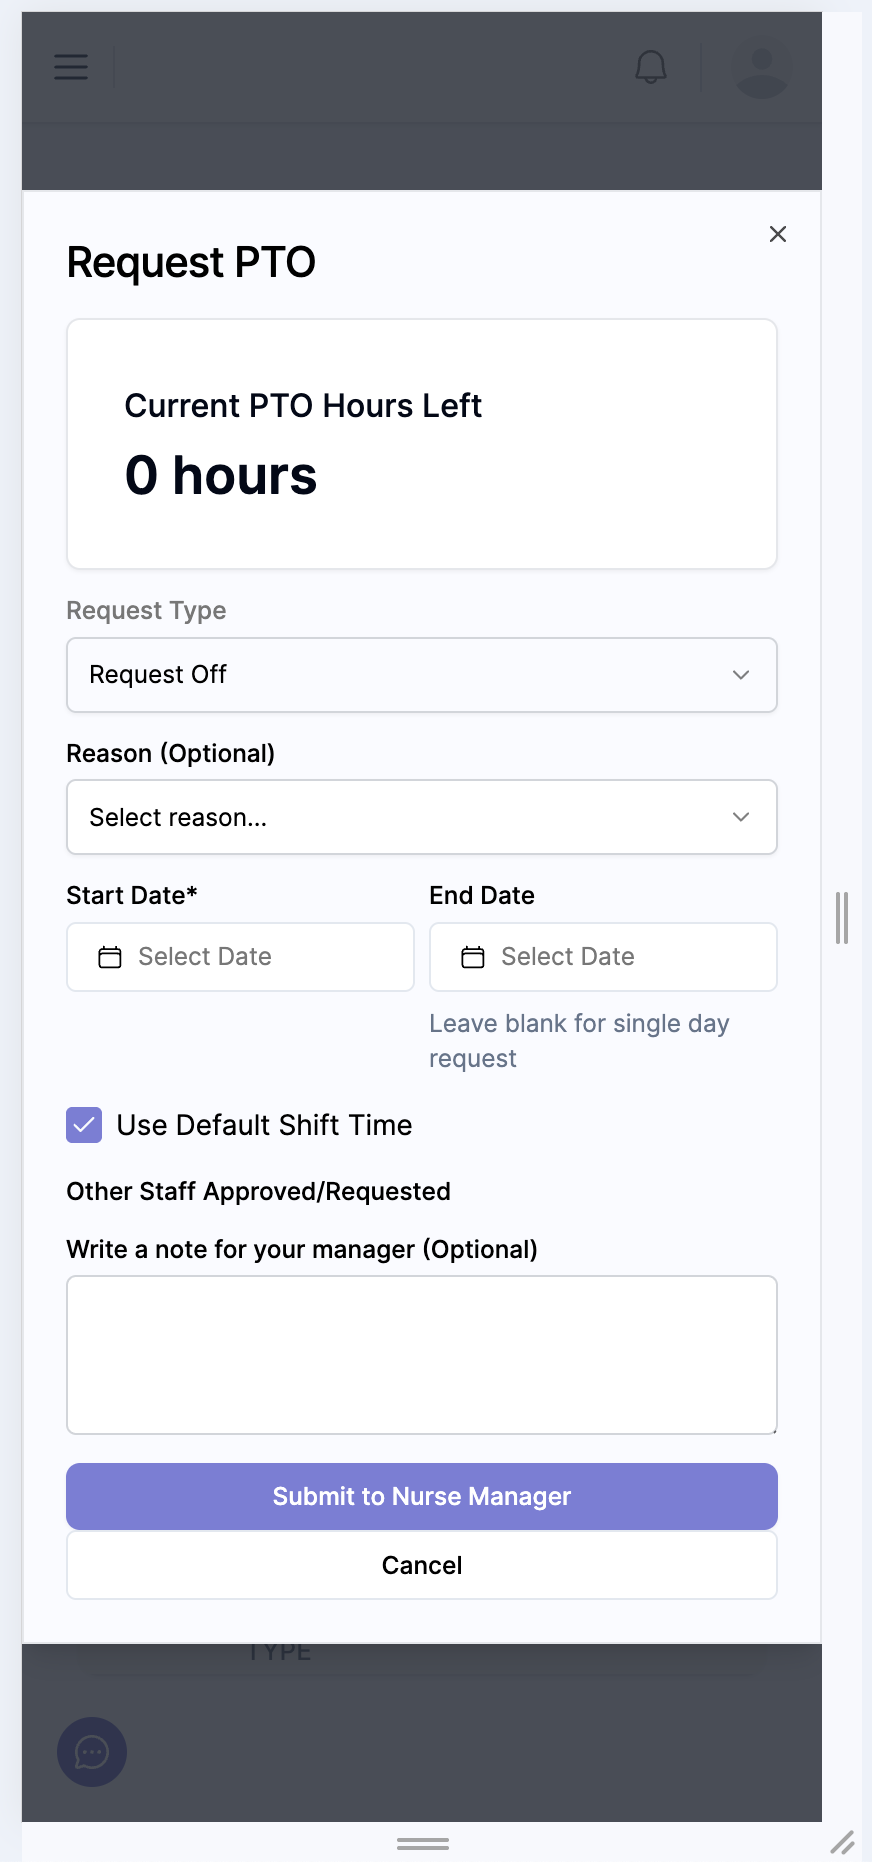This screenshot has height=1862, width=872.
Task: Cancel the PTO request
Action: [x=422, y=1565]
